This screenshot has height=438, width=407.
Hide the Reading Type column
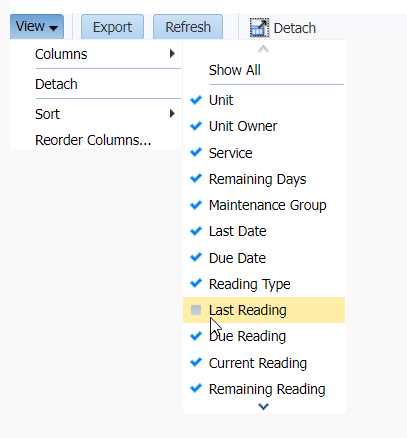coord(264,284)
